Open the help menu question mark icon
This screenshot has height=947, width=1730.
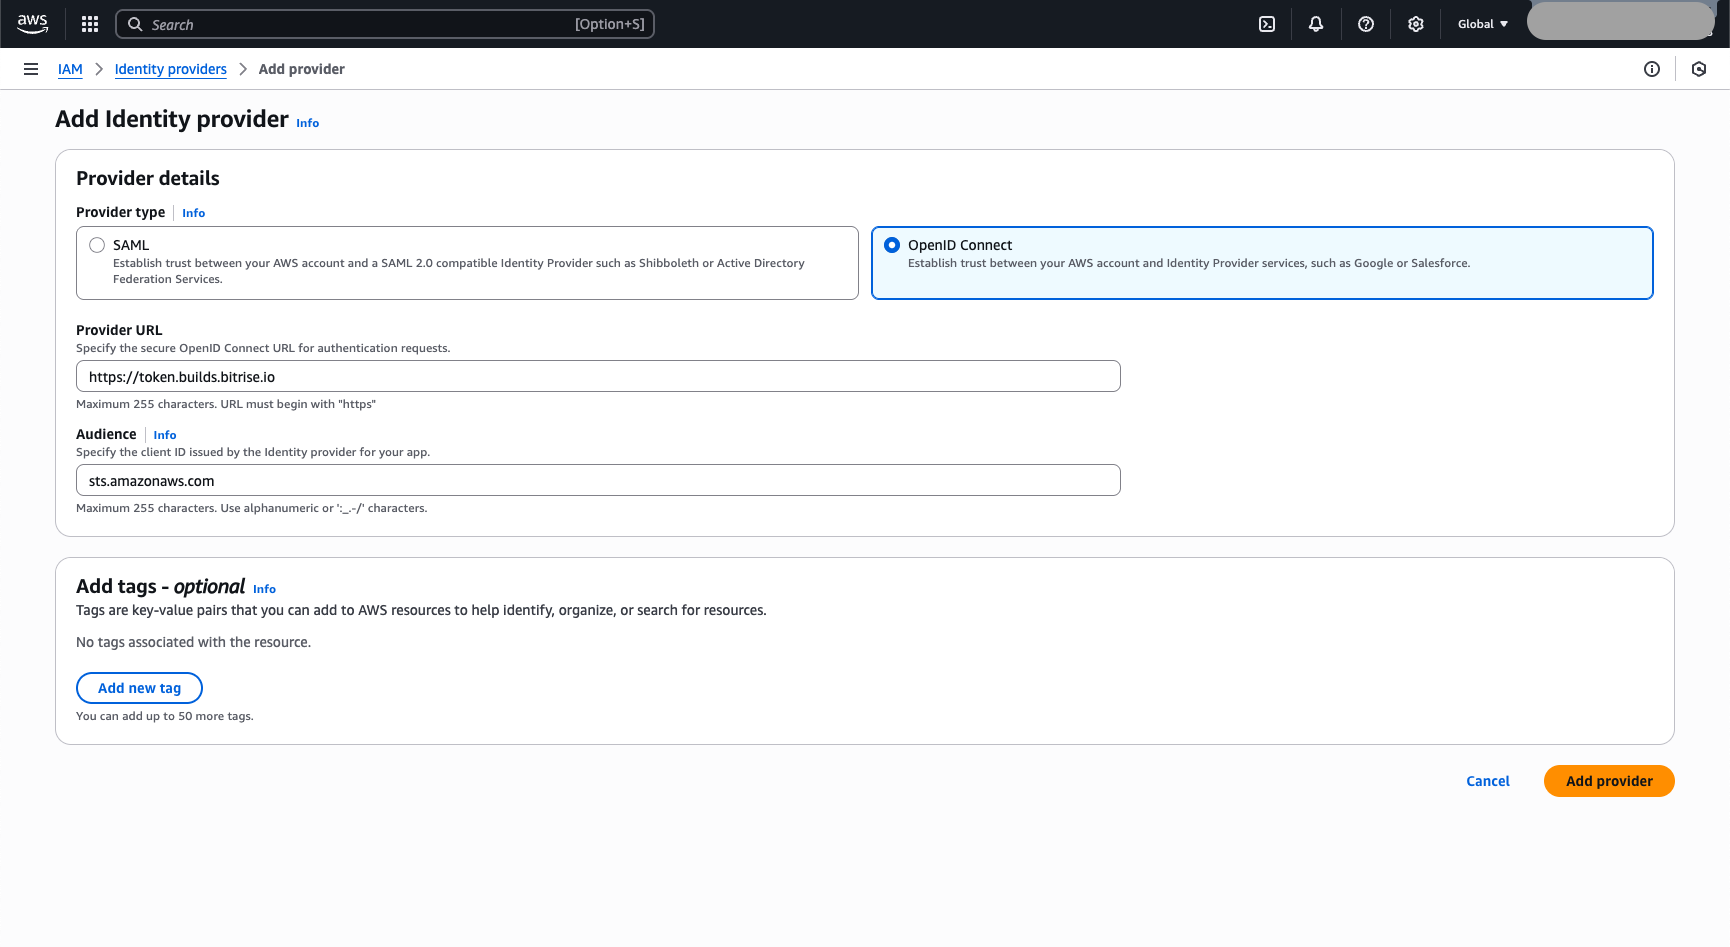pos(1366,23)
